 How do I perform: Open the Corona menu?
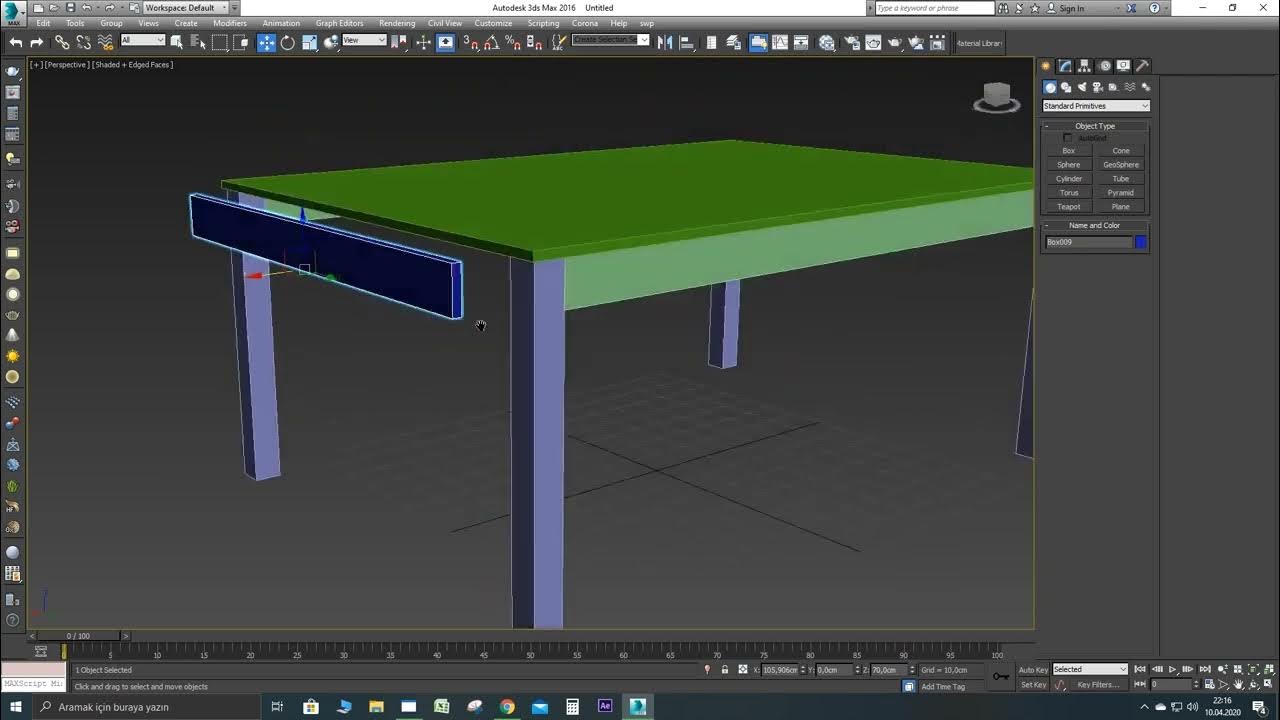585,23
